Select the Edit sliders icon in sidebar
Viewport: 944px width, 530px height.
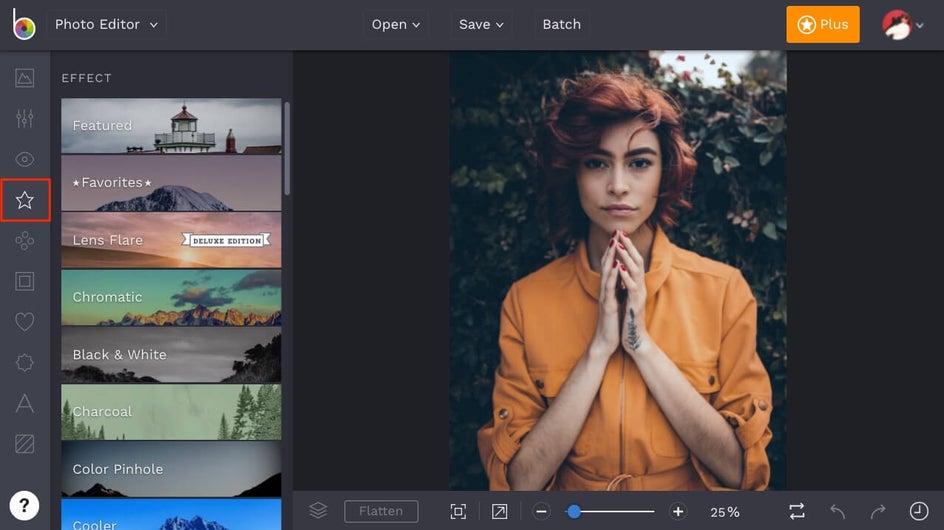point(25,119)
